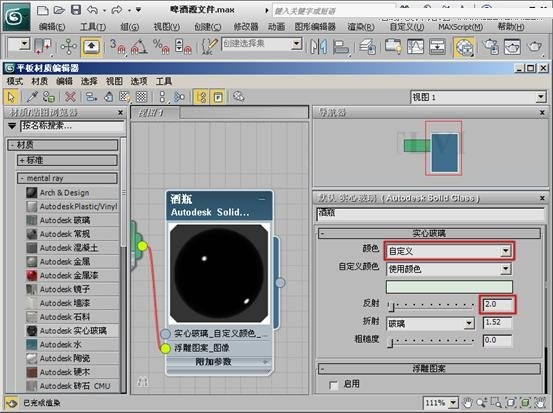Click the zoom region tool icon

496,402
